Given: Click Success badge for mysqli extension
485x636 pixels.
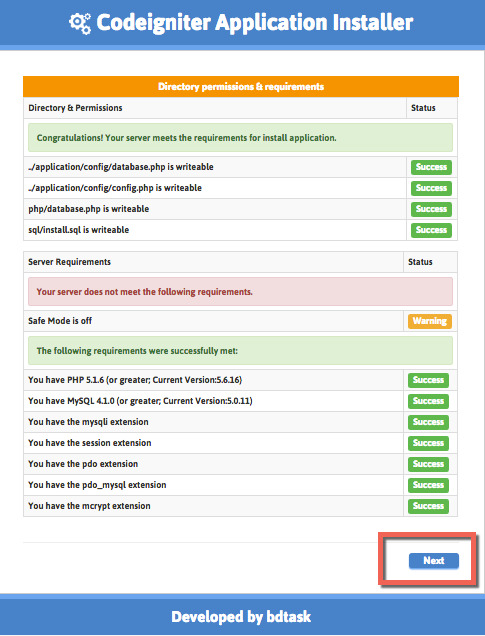Looking at the screenshot, I should [x=428, y=422].
